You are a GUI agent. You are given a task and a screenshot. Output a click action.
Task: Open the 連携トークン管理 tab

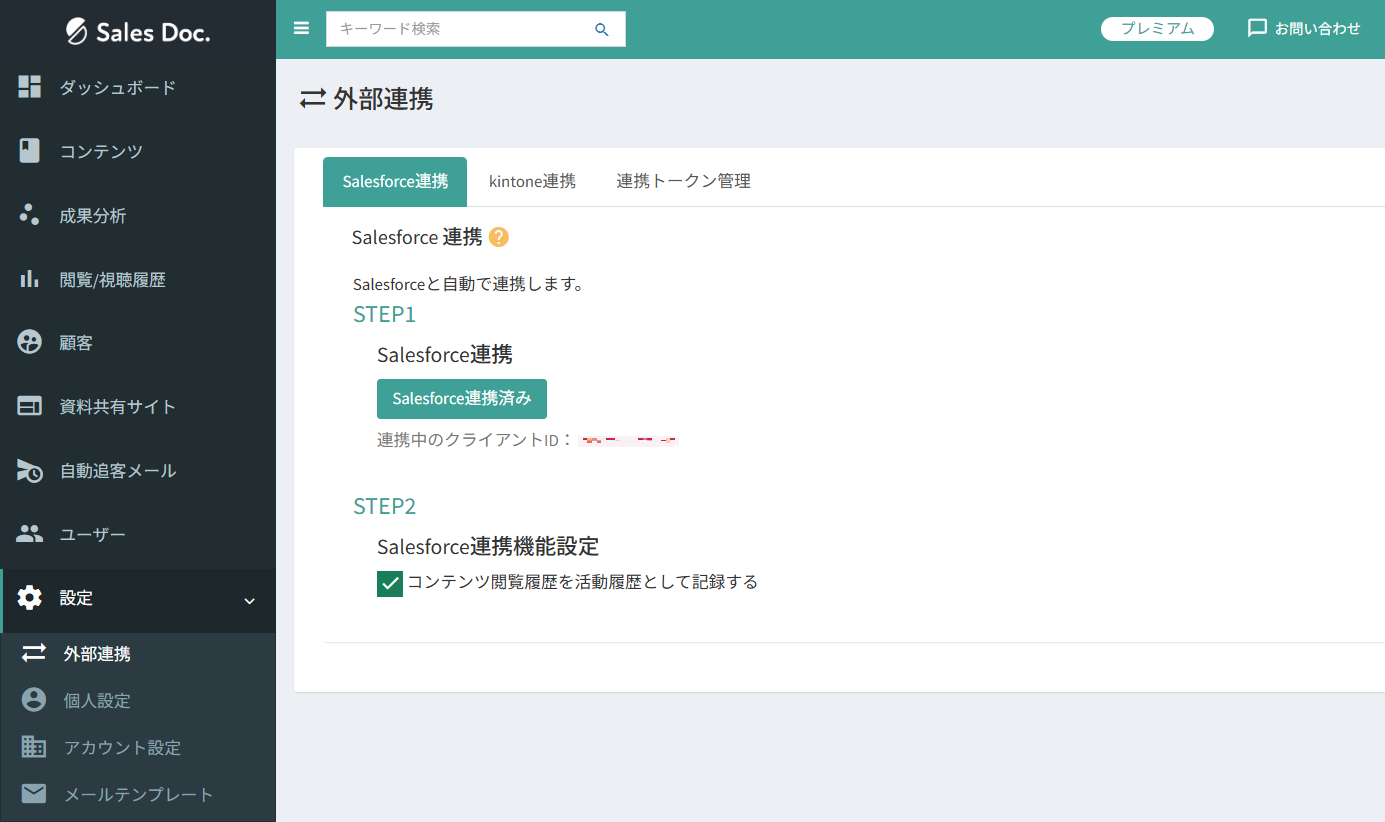684,182
